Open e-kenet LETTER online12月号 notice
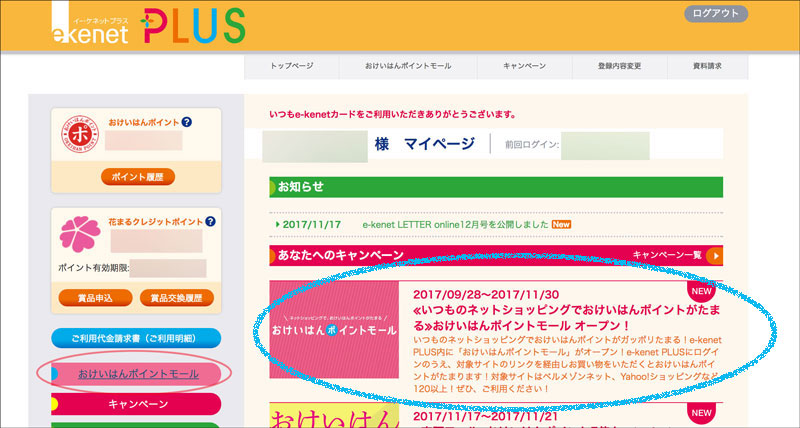Image resolution: width=800 pixels, height=428 pixels. (x=455, y=224)
